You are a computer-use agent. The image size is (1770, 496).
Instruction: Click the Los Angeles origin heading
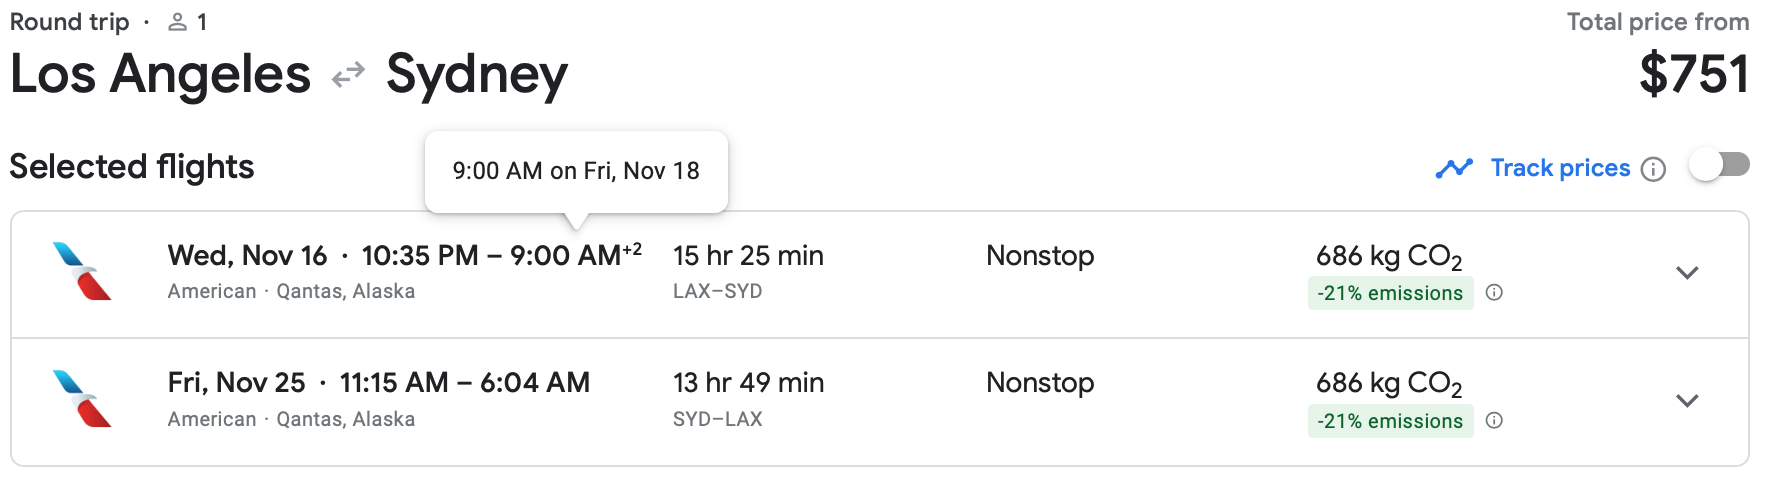(x=161, y=75)
